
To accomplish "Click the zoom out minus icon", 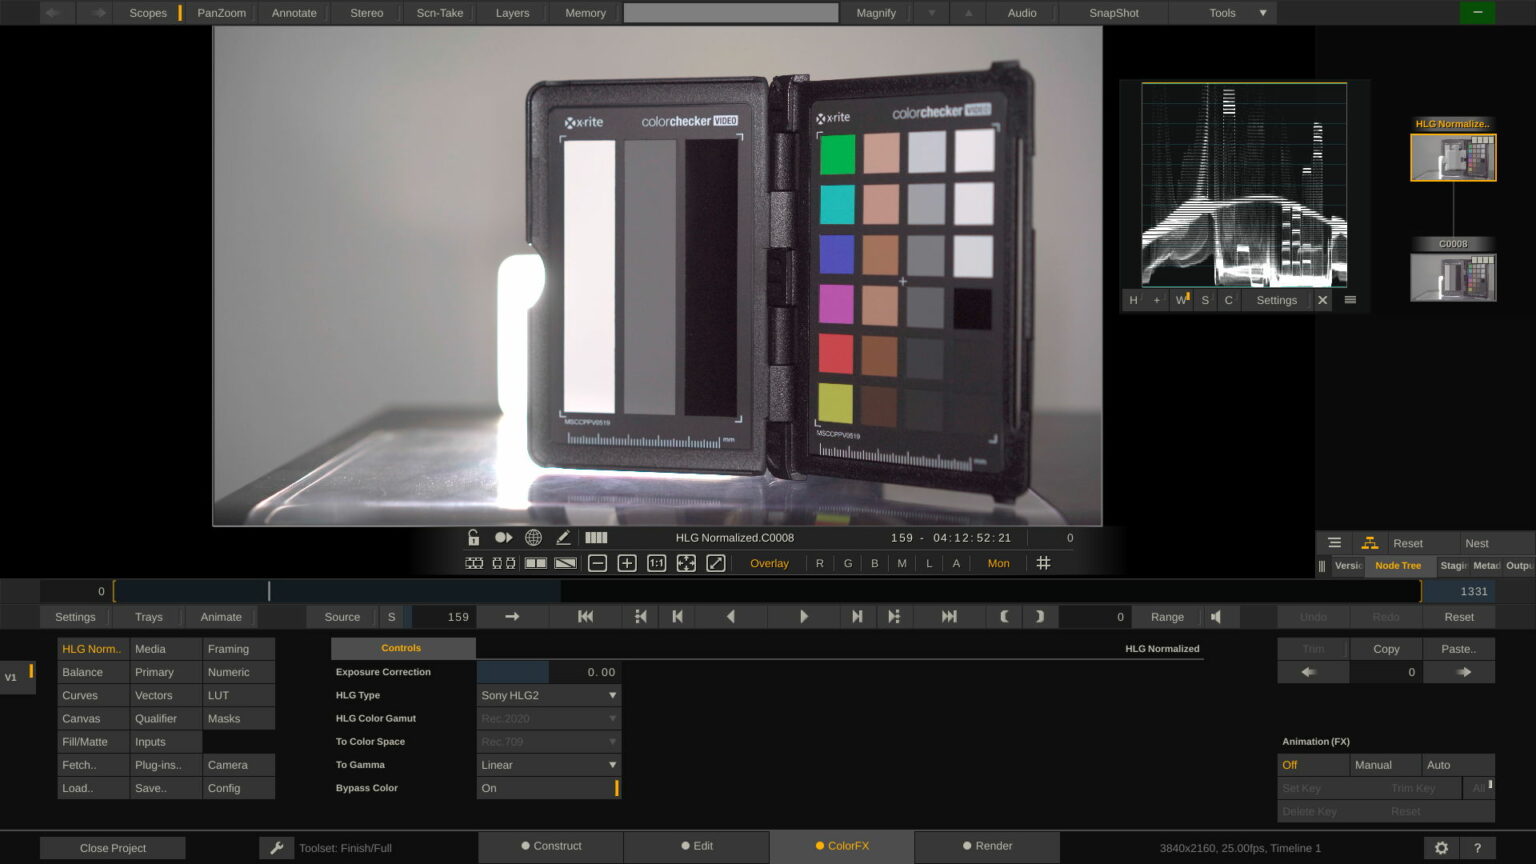I will [597, 563].
